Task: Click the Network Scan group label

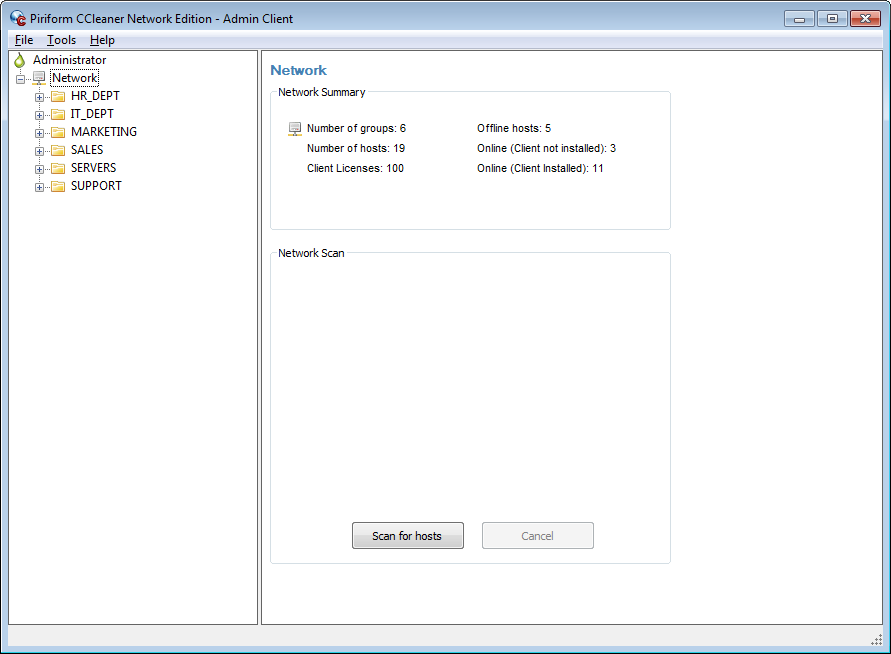Action: pyautogui.click(x=311, y=253)
